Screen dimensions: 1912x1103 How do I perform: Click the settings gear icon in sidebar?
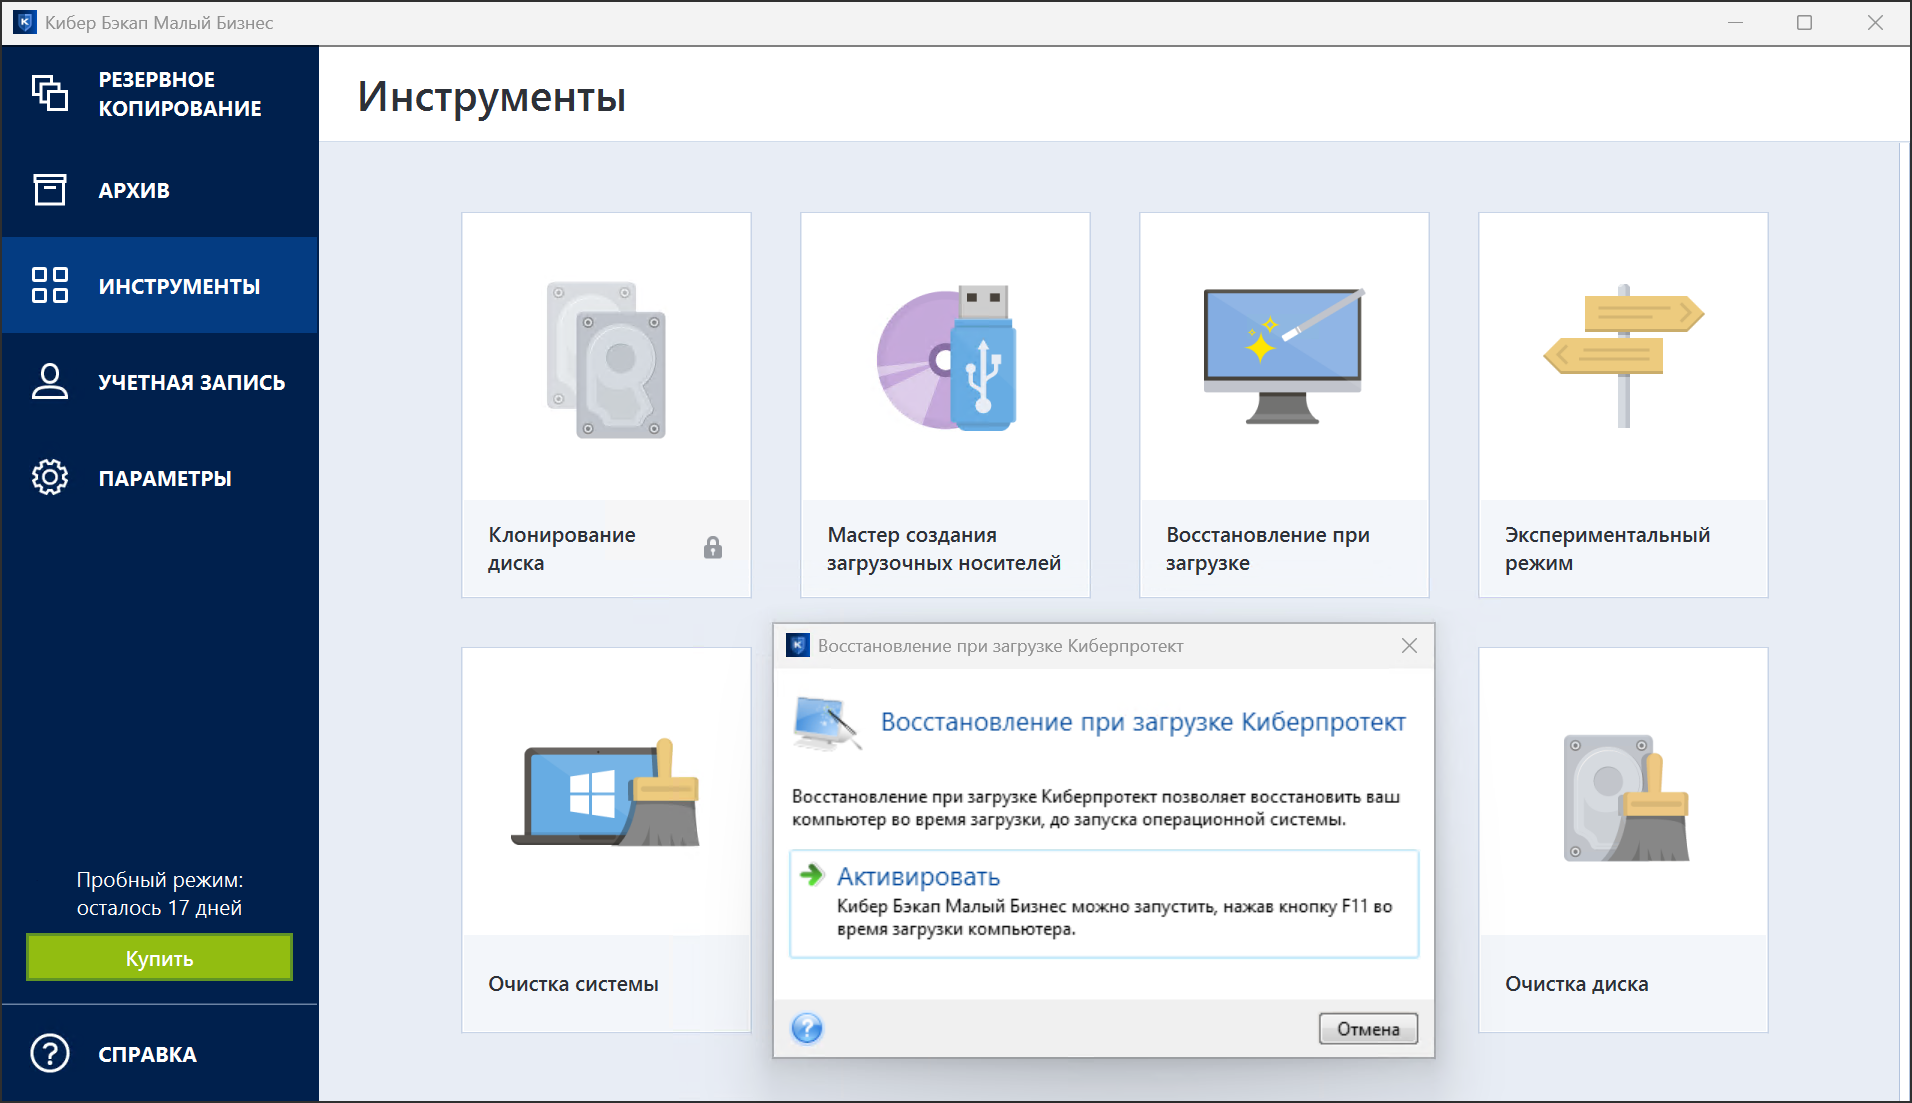(50, 478)
